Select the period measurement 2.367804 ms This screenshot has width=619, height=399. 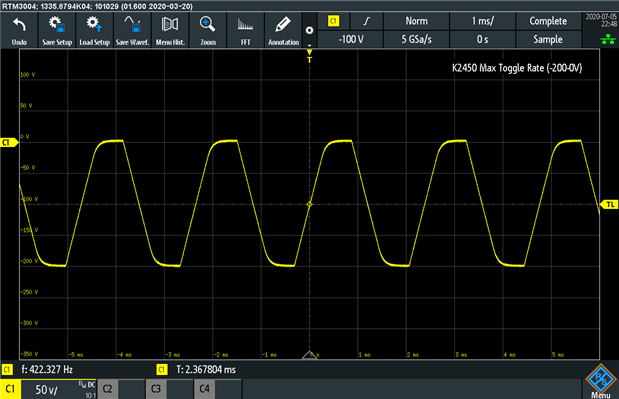[x=206, y=370]
